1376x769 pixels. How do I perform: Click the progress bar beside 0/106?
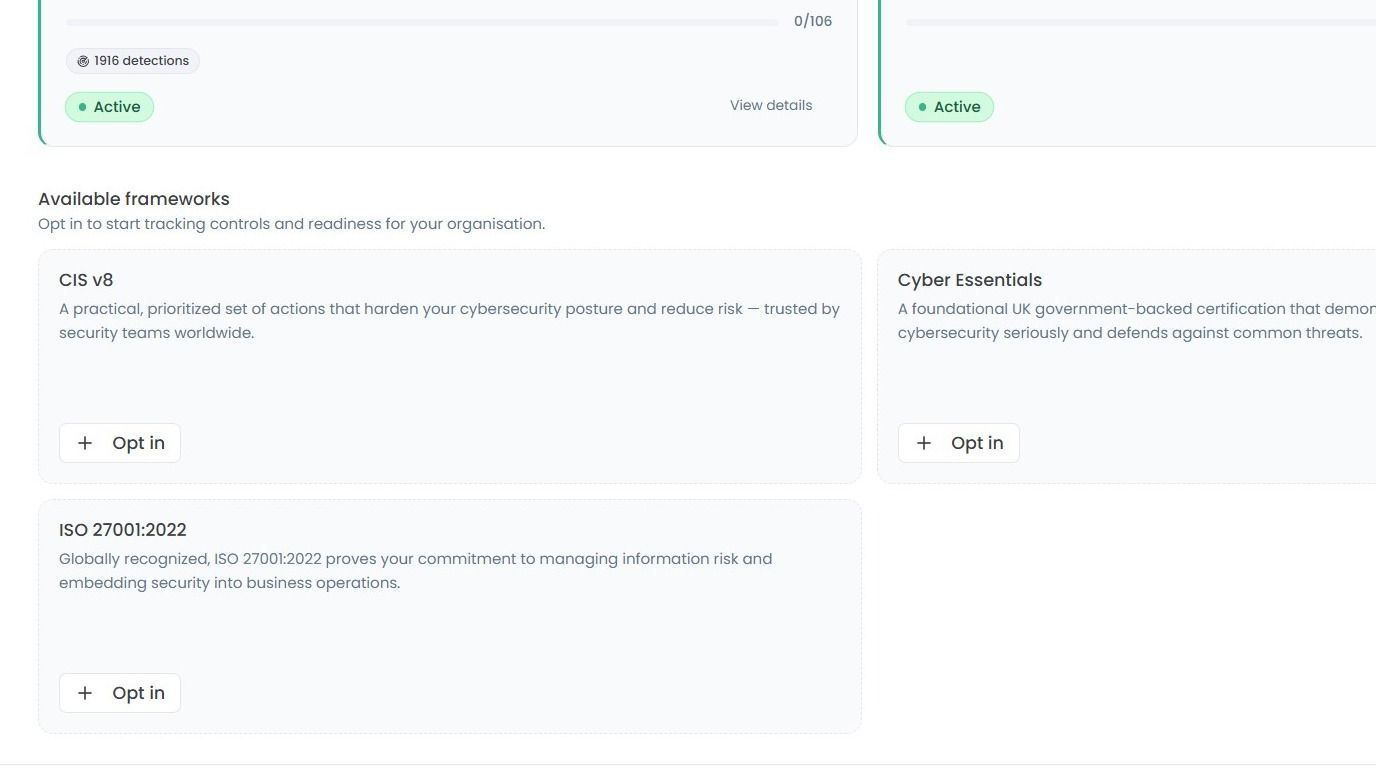[x=422, y=22]
